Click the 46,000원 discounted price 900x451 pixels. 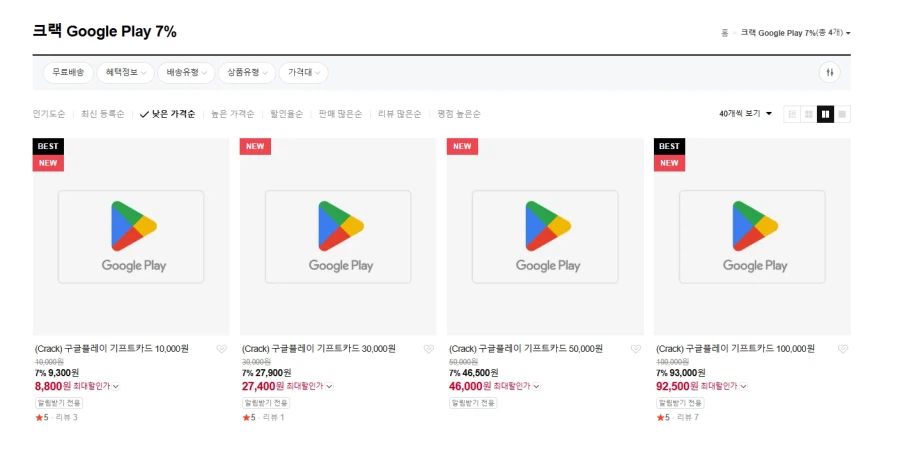coord(470,386)
